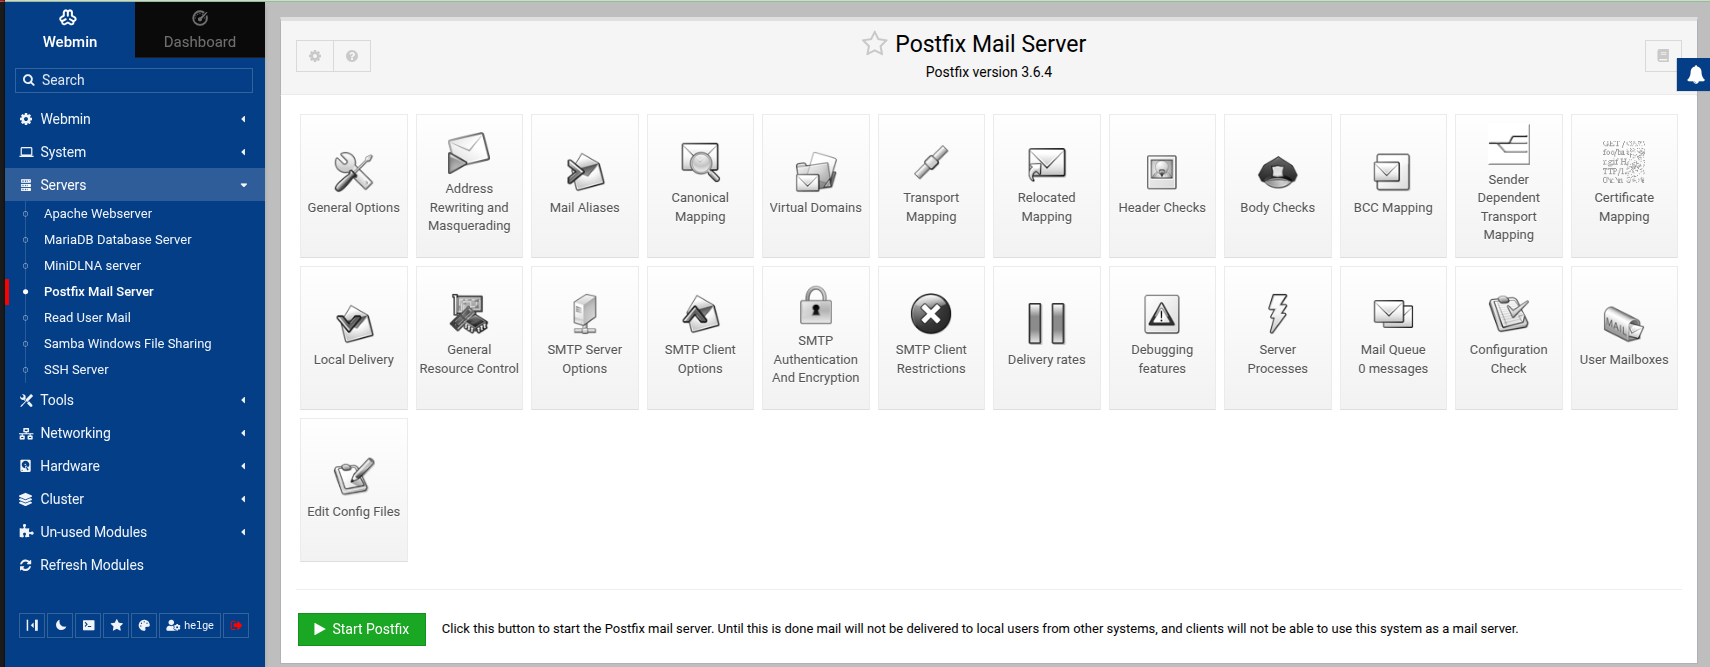Open Certificate Mapping icon

(1624, 185)
